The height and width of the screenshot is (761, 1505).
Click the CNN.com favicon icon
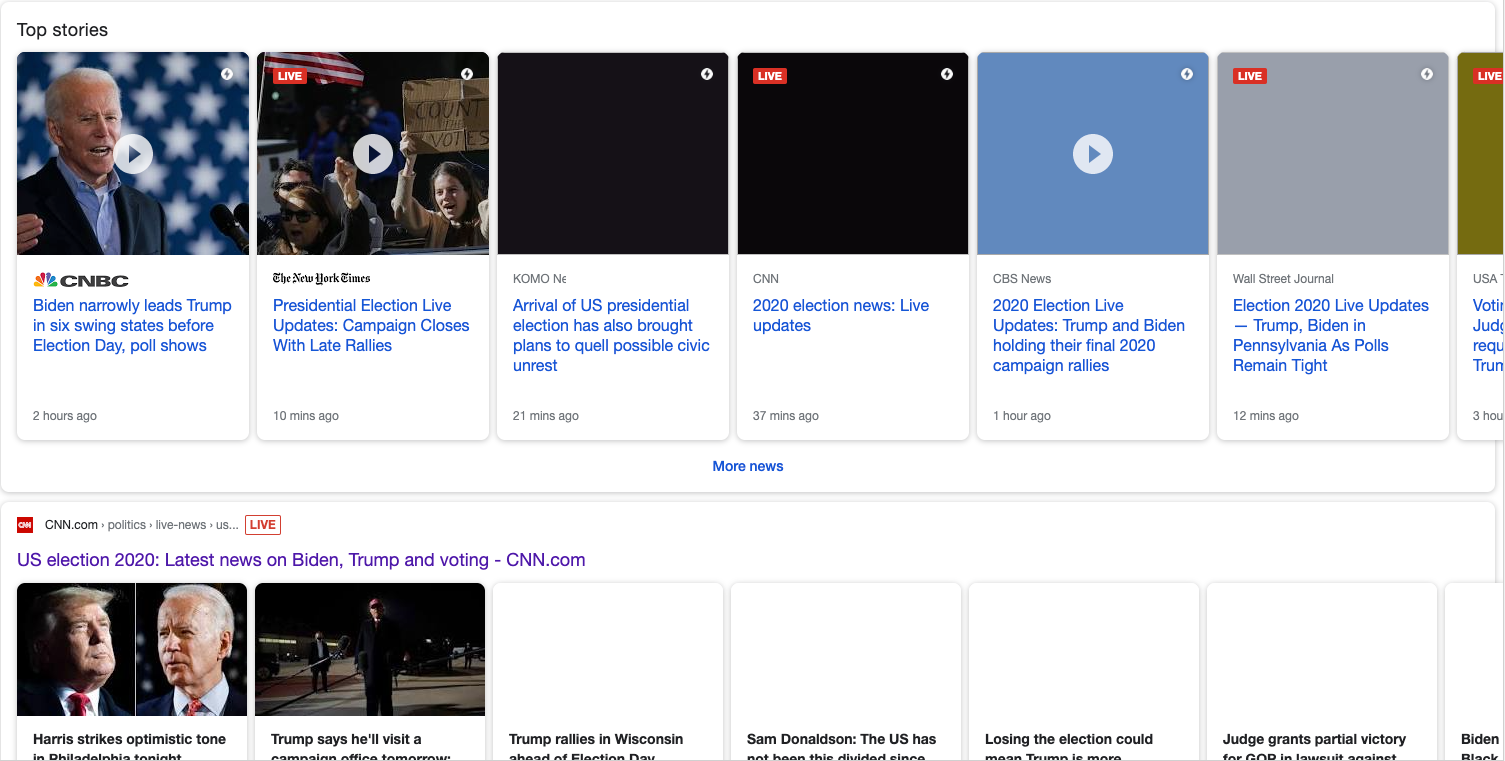click(25, 525)
